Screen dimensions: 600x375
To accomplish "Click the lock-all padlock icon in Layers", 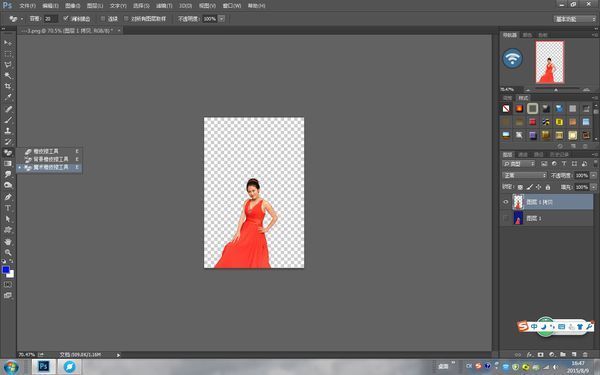I will point(548,187).
